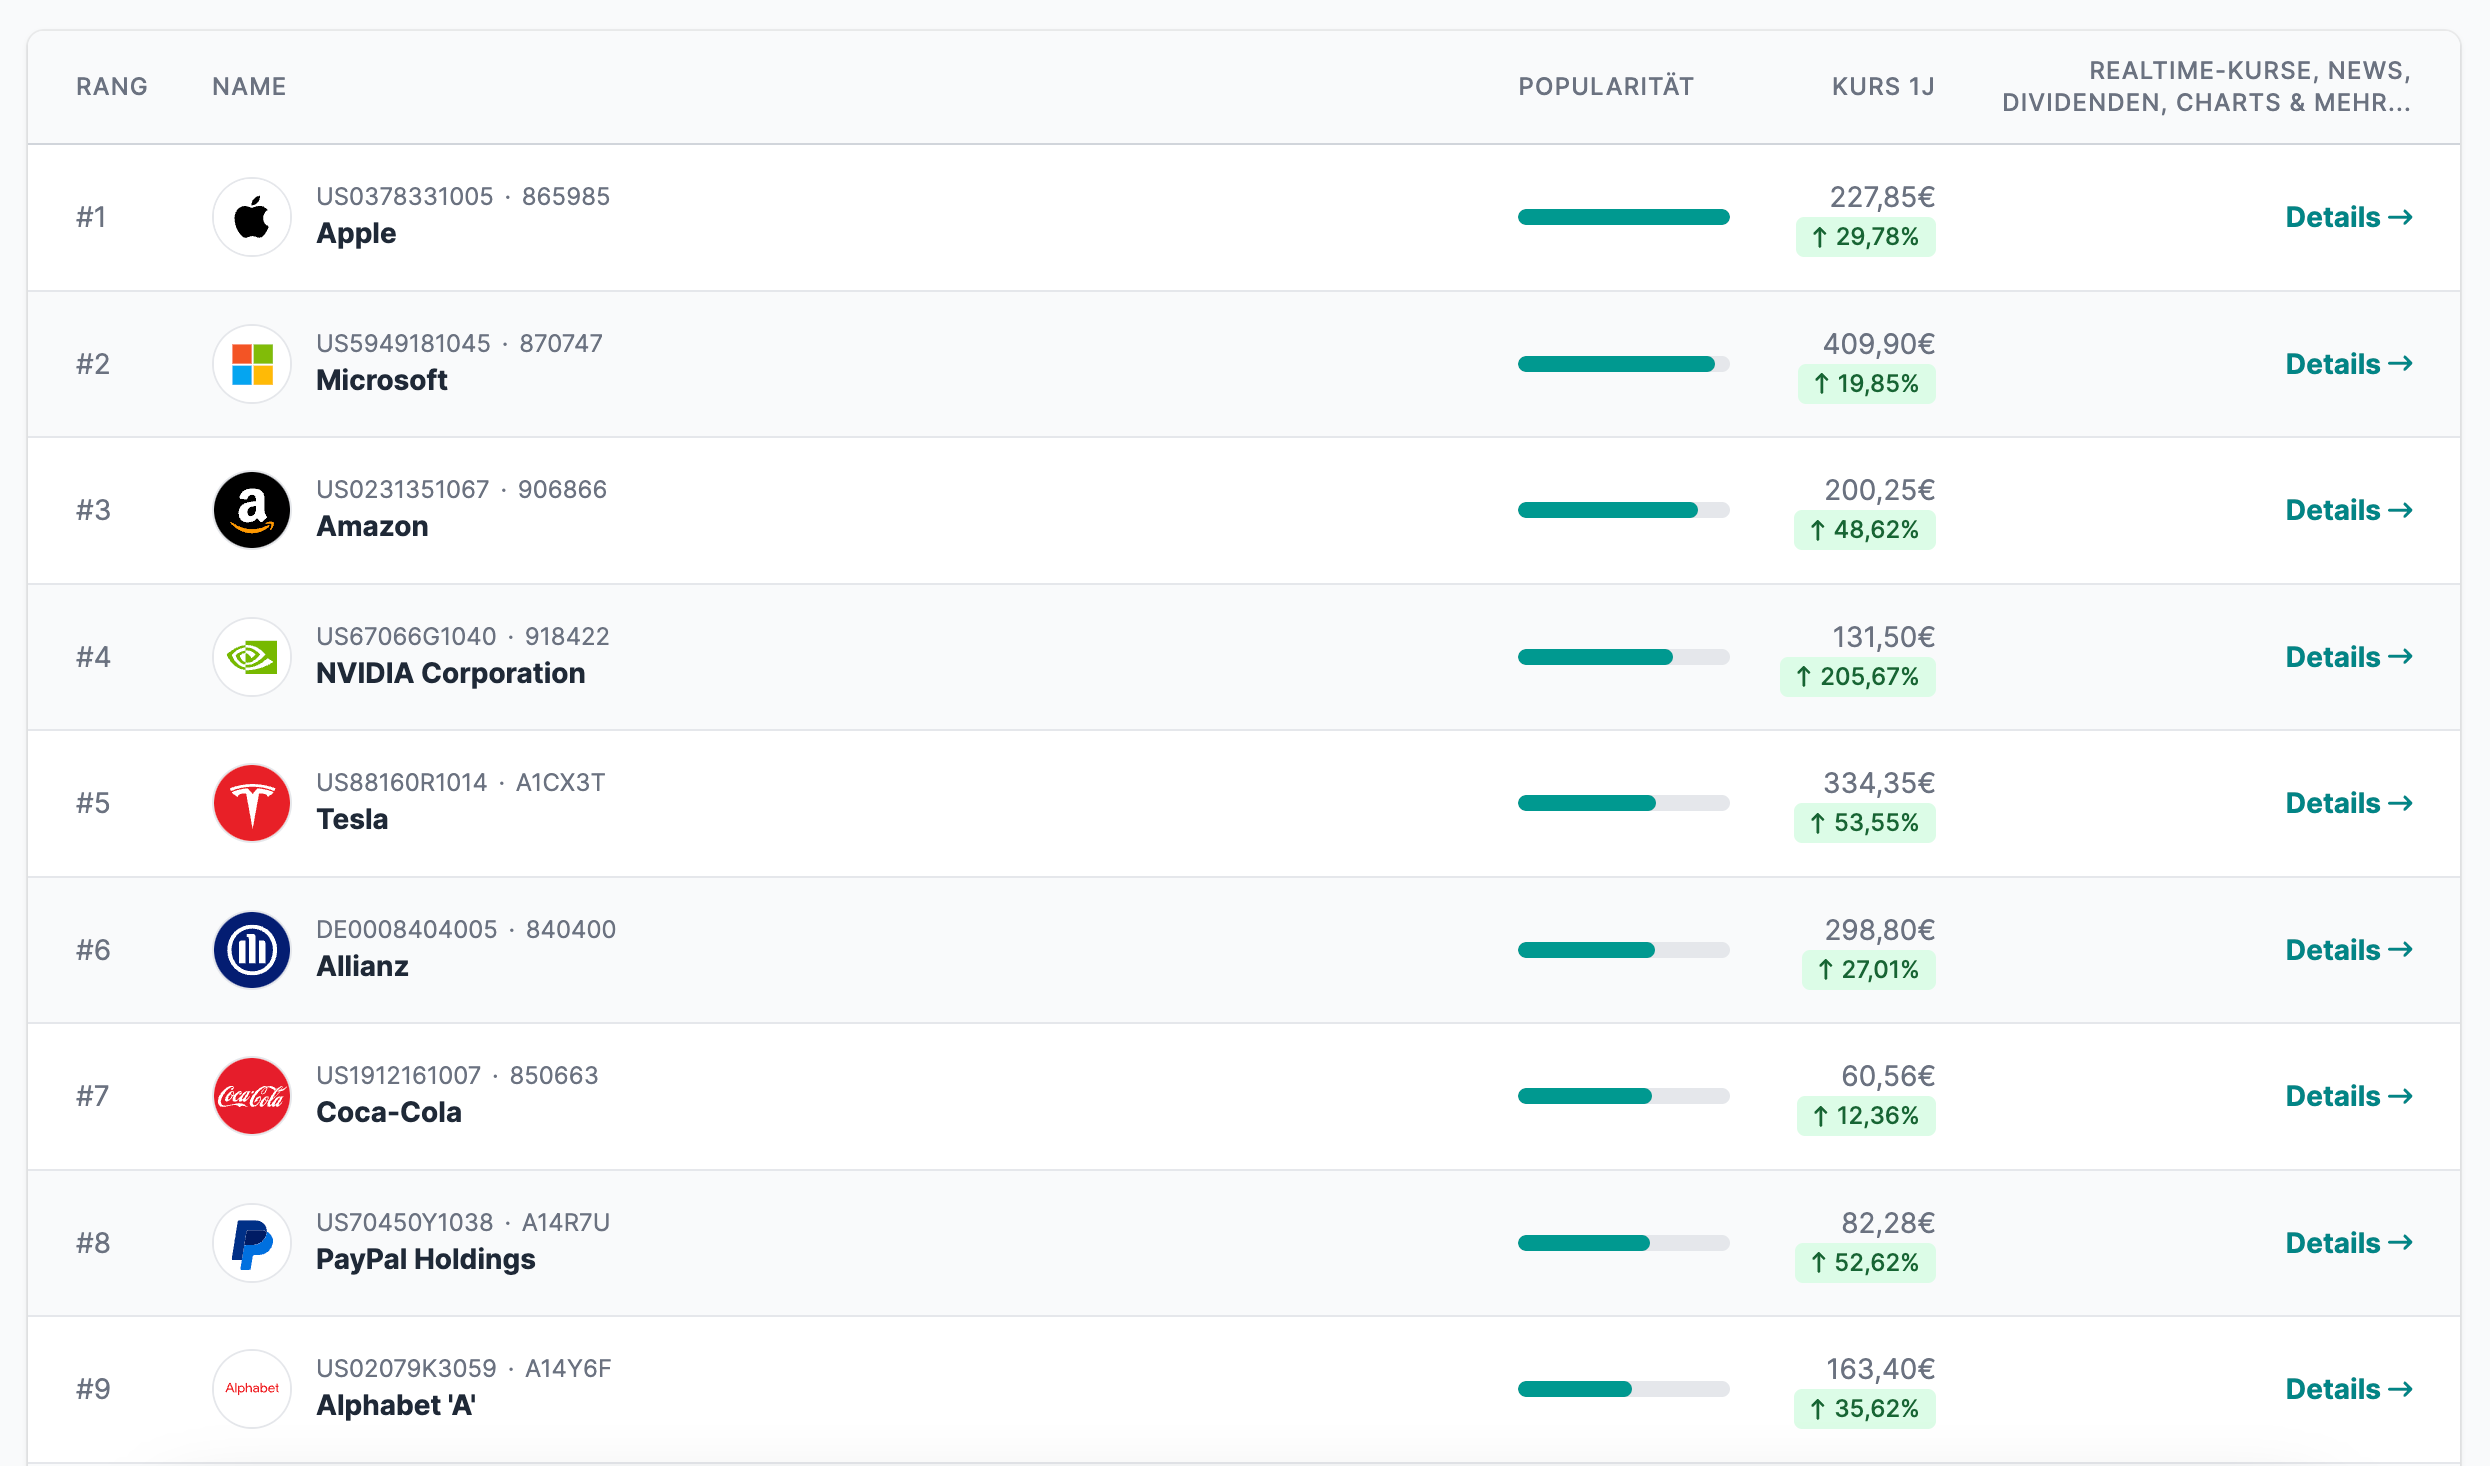2490x1466 pixels.
Task: Click the 53,55% change badge
Action: [x=1865, y=823]
